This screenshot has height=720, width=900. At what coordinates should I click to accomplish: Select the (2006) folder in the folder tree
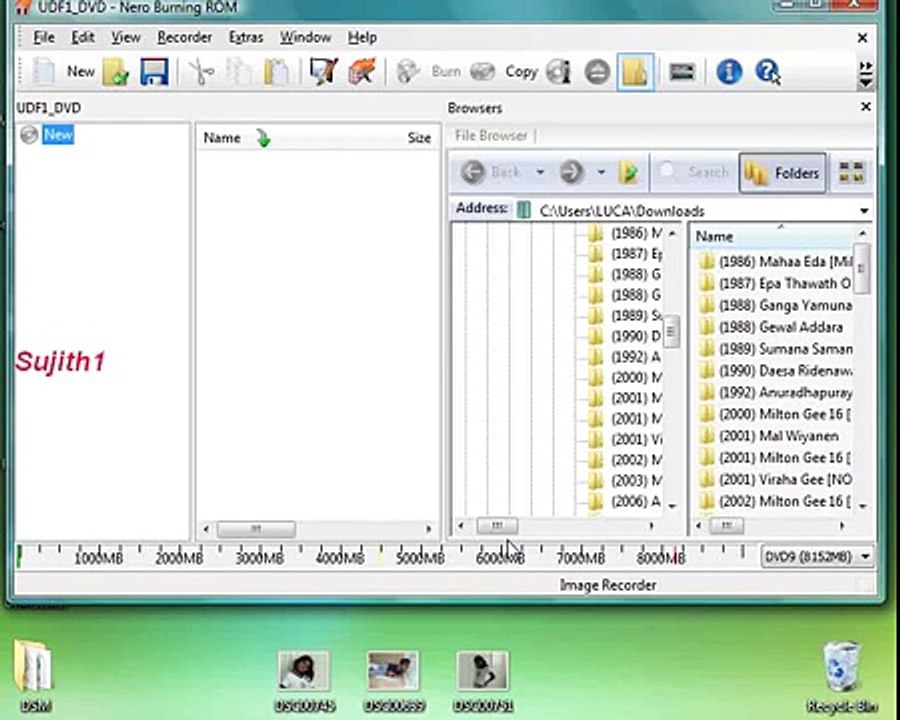point(626,501)
